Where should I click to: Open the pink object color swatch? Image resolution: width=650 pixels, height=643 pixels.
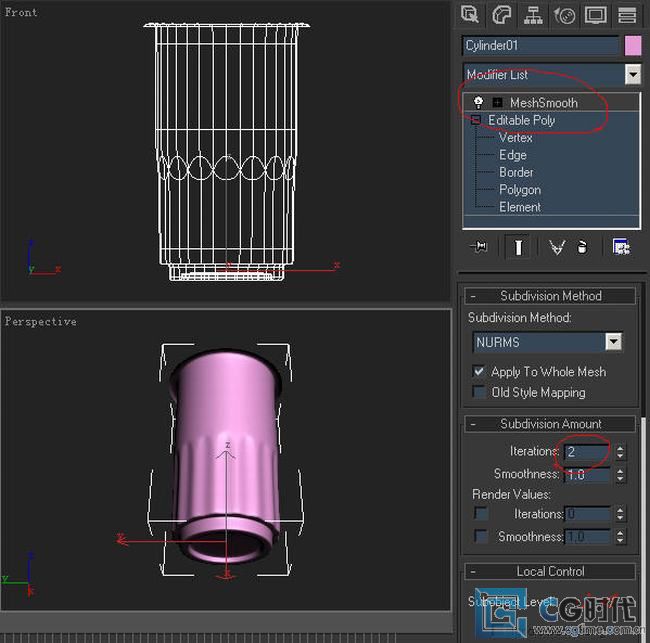tap(633, 45)
